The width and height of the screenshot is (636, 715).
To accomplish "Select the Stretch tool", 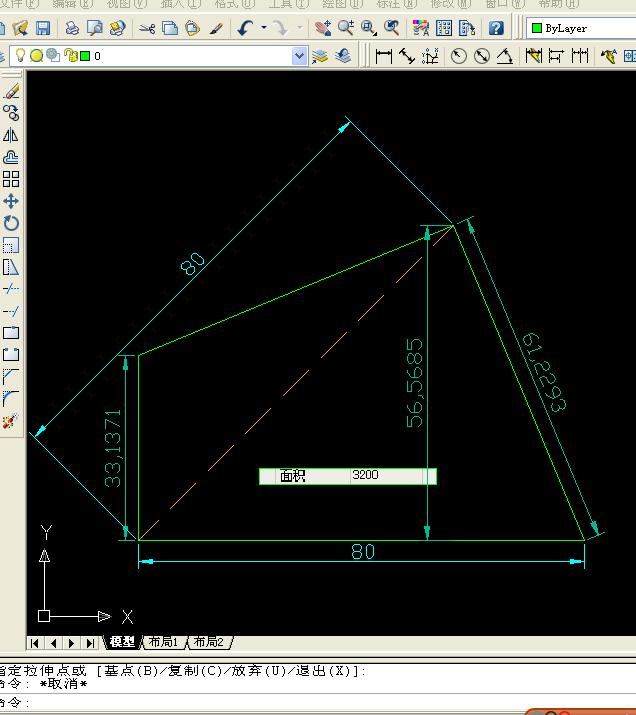I will point(11,267).
